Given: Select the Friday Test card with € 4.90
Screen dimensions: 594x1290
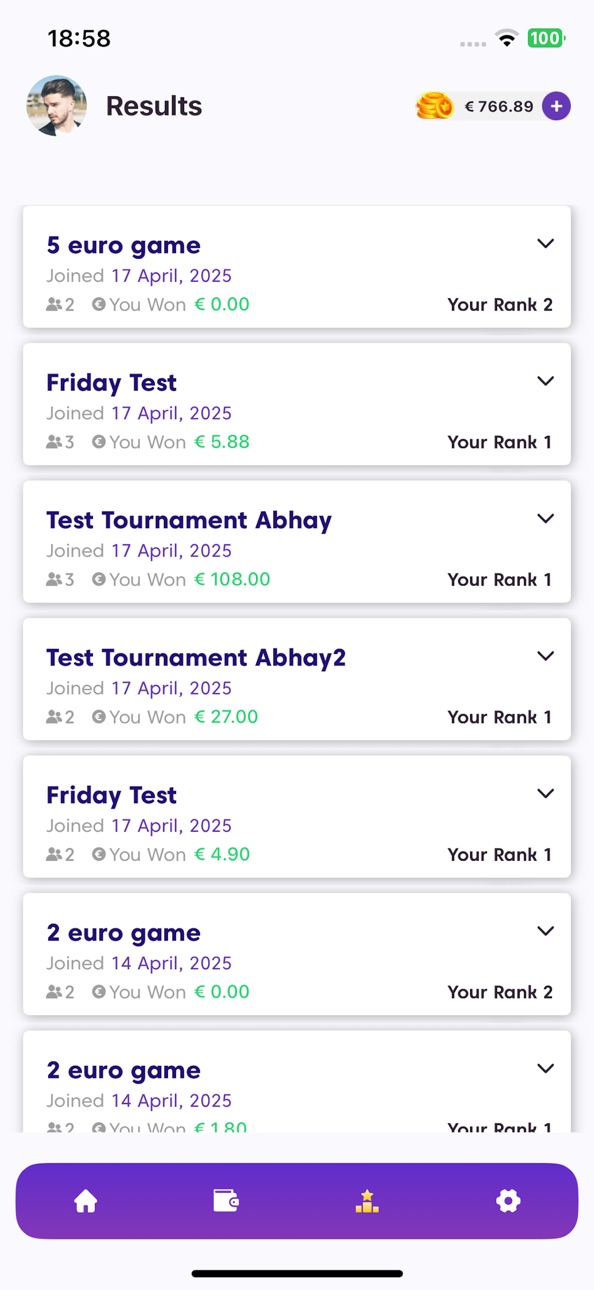Looking at the screenshot, I should click(297, 817).
